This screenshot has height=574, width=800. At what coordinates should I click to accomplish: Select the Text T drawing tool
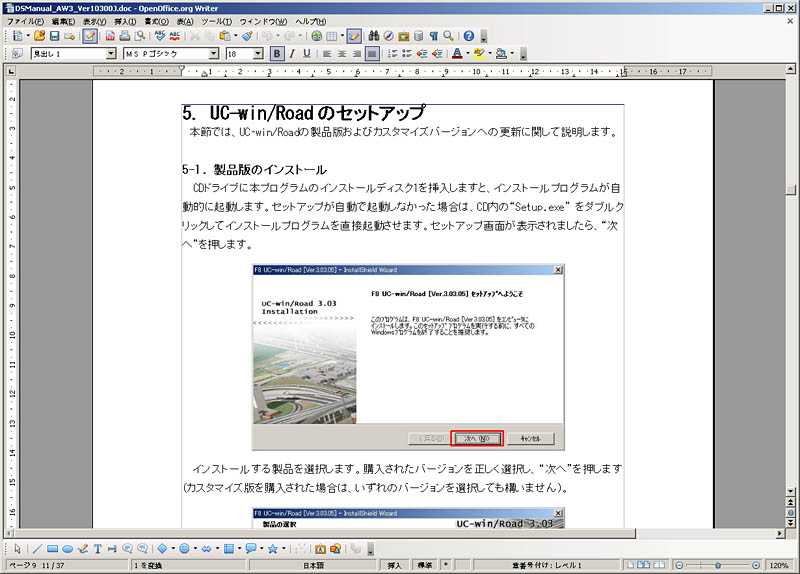point(97,549)
